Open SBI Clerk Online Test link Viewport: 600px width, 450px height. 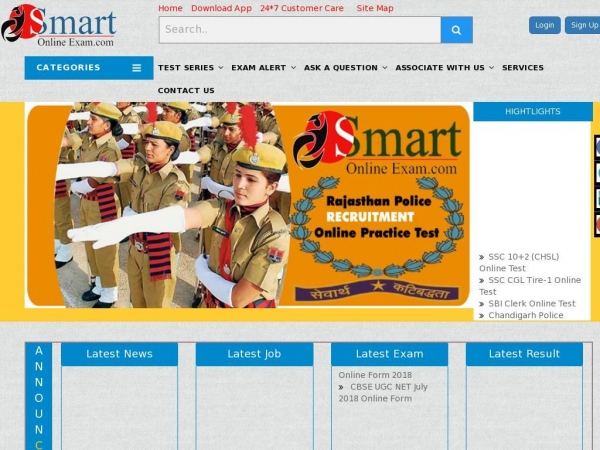tap(532, 303)
